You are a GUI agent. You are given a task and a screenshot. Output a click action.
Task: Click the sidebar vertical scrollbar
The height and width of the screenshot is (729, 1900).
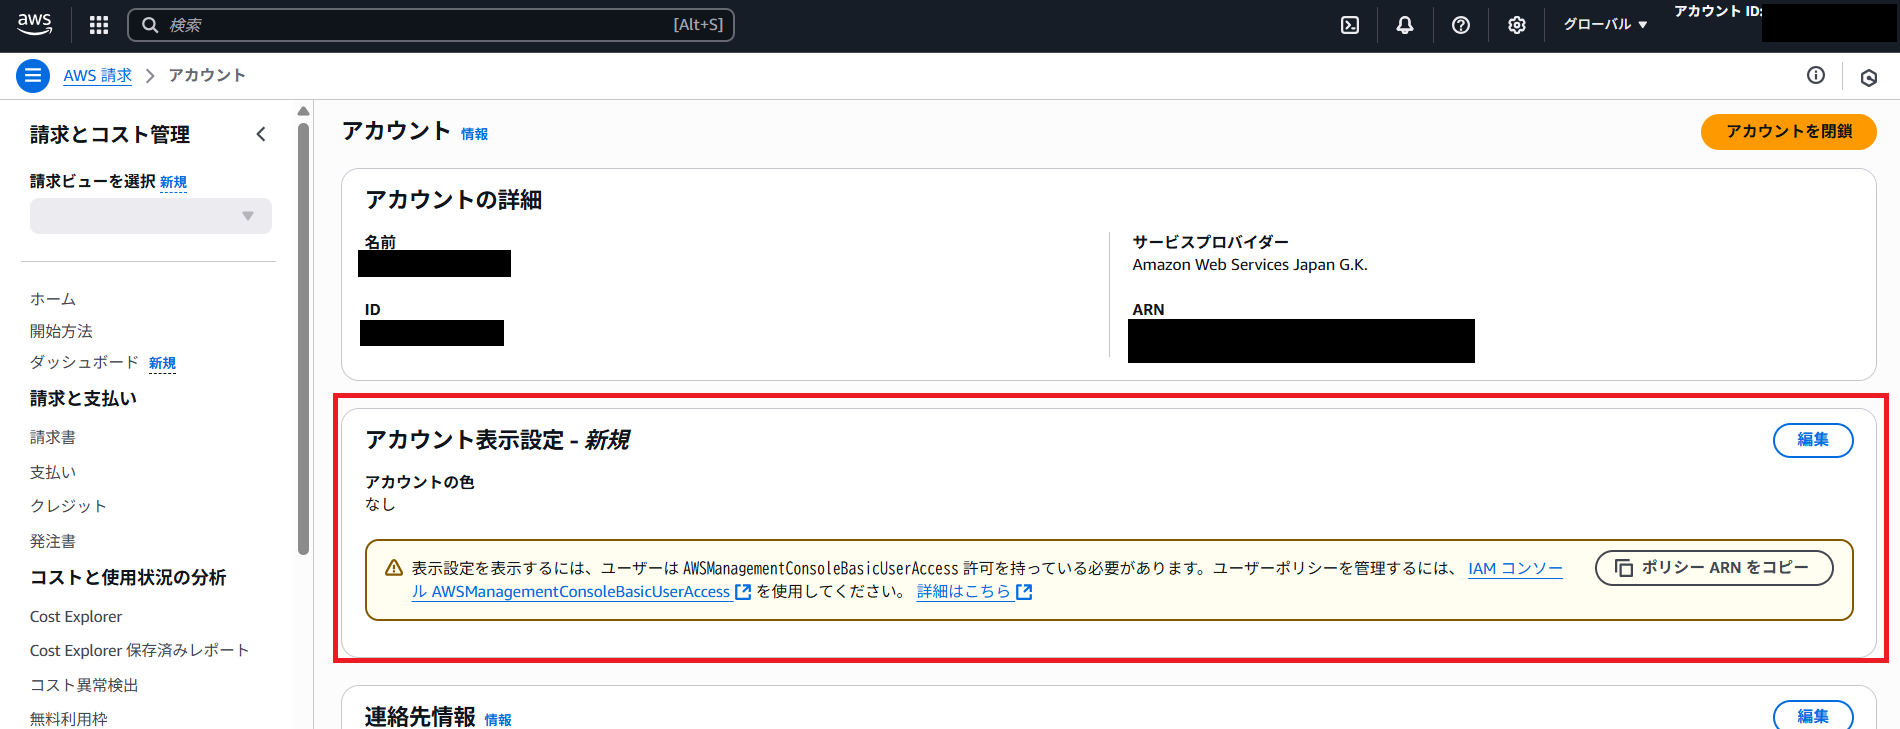click(x=304, y=340)
